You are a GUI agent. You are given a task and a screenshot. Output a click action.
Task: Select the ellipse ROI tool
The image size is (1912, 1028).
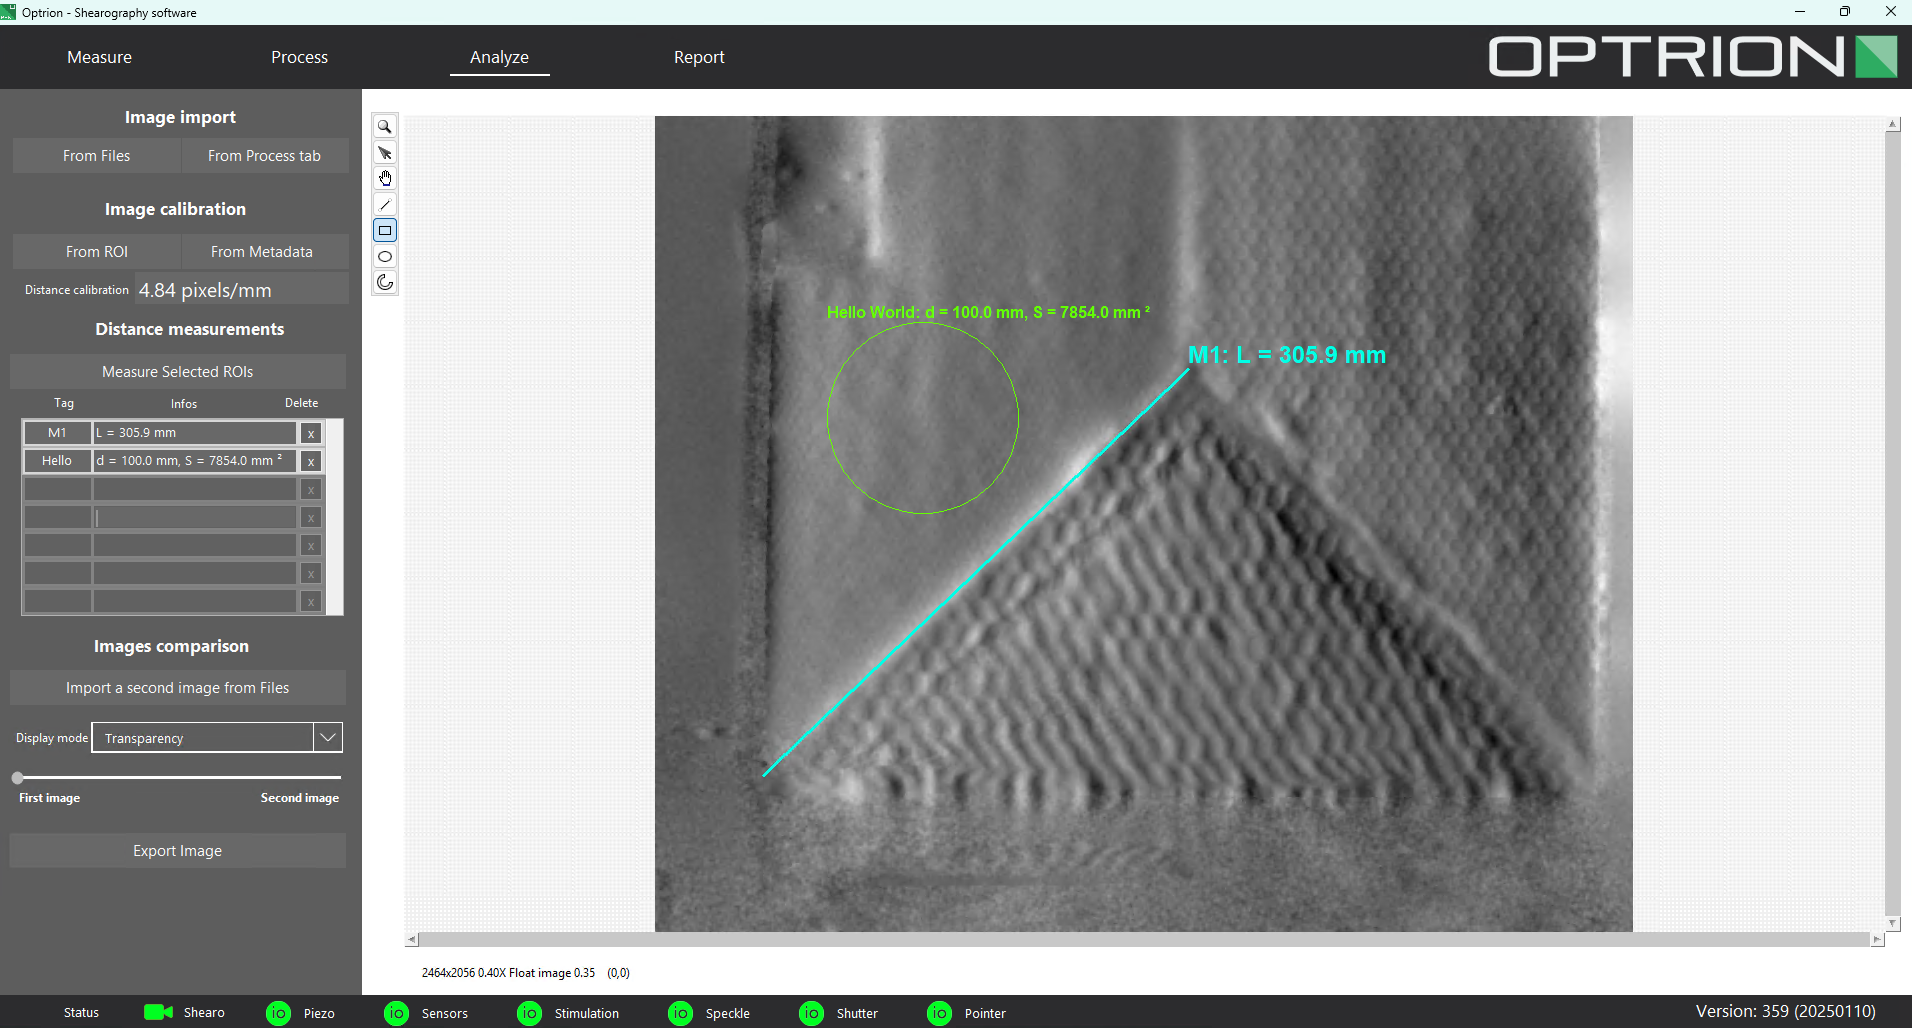385,257
